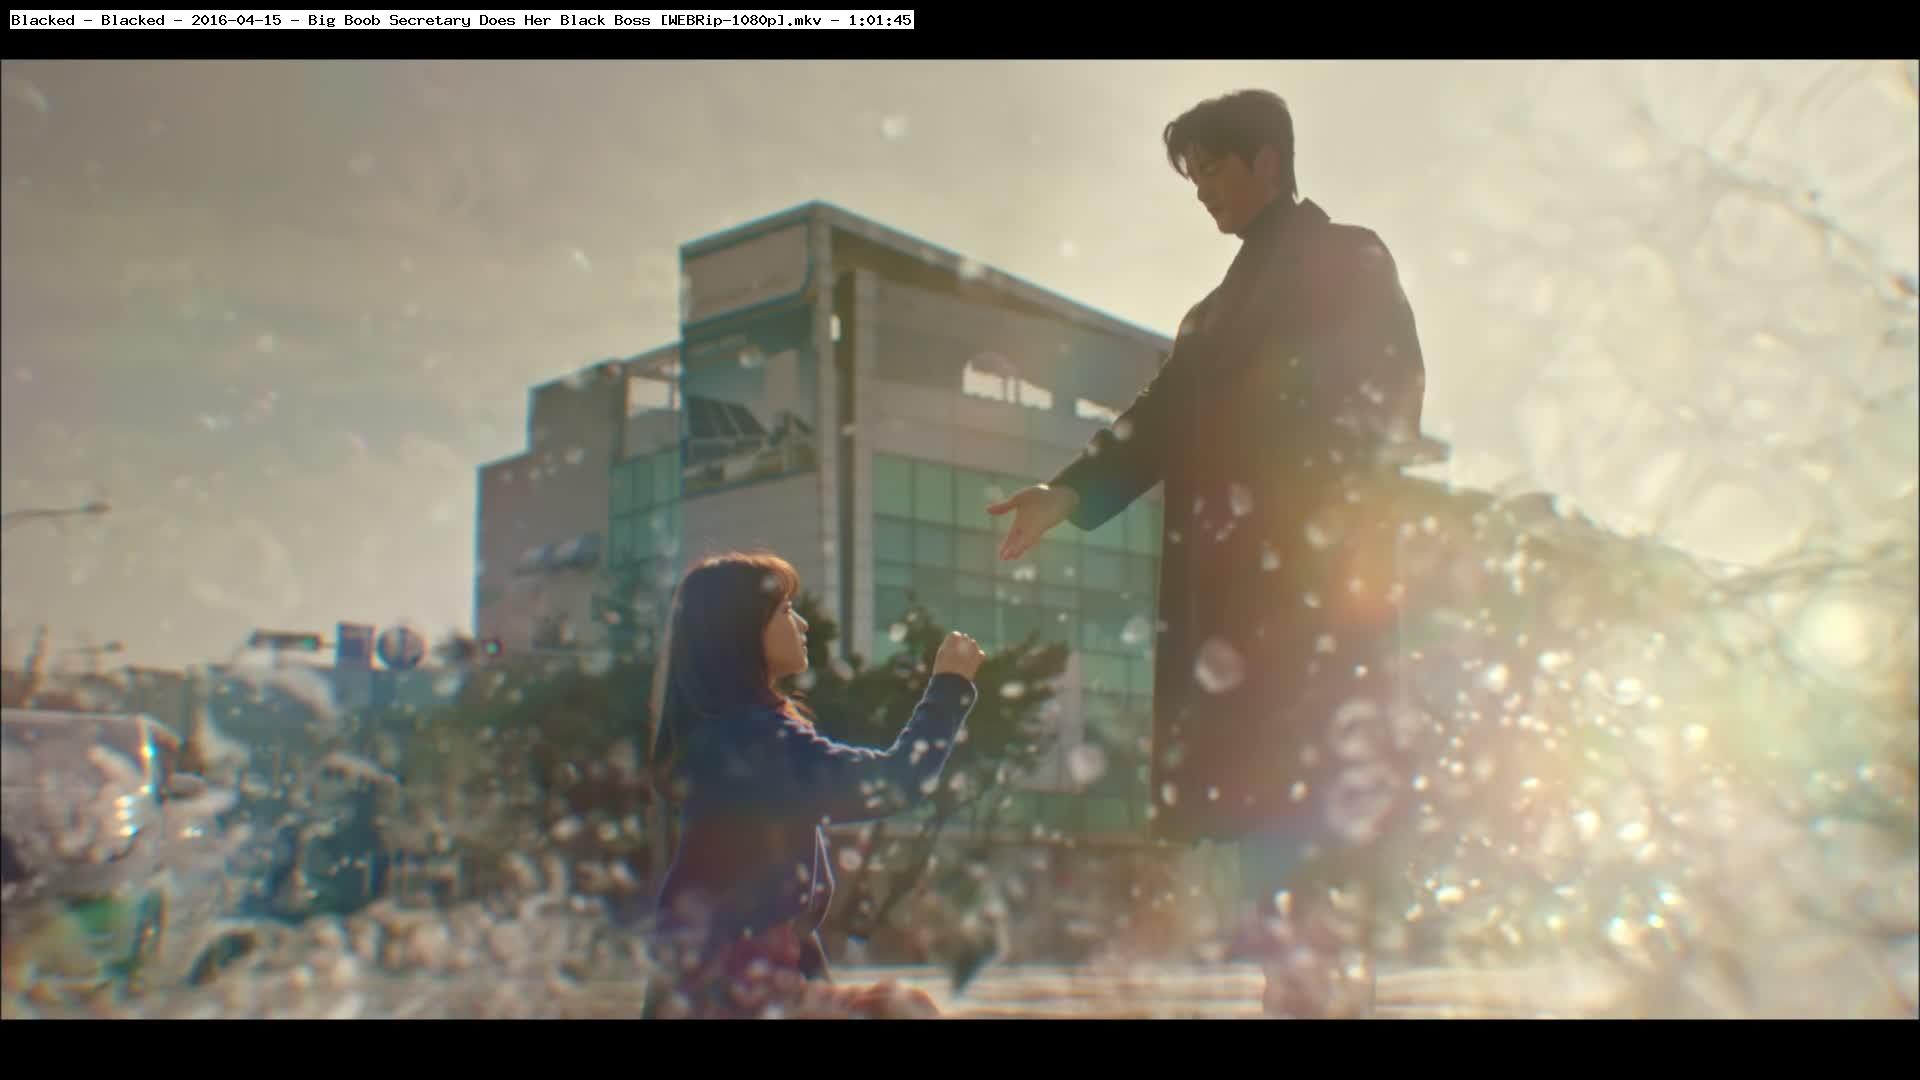Click the 2016-04-15 date in title overlay
Screen dimensions: 1920x1080
click(236, 20)
